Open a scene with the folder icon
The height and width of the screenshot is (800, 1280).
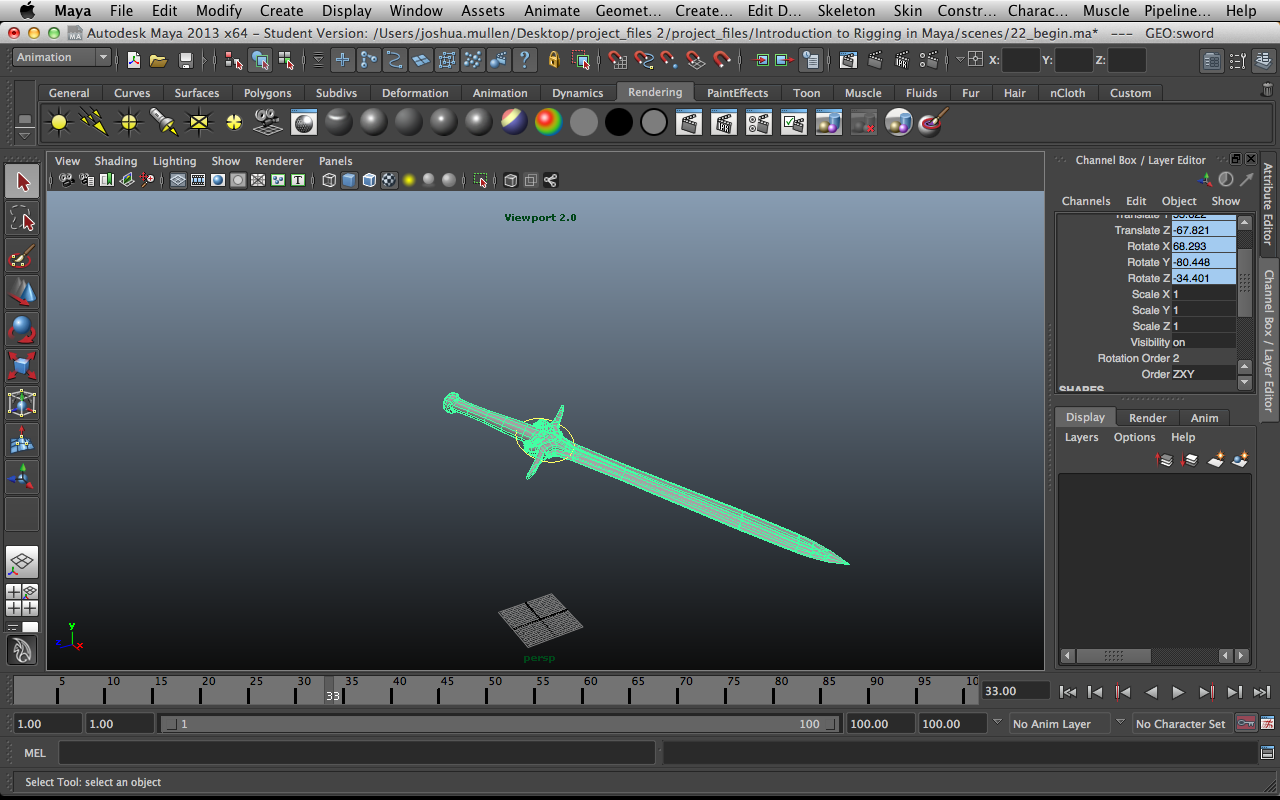(158, 60)
